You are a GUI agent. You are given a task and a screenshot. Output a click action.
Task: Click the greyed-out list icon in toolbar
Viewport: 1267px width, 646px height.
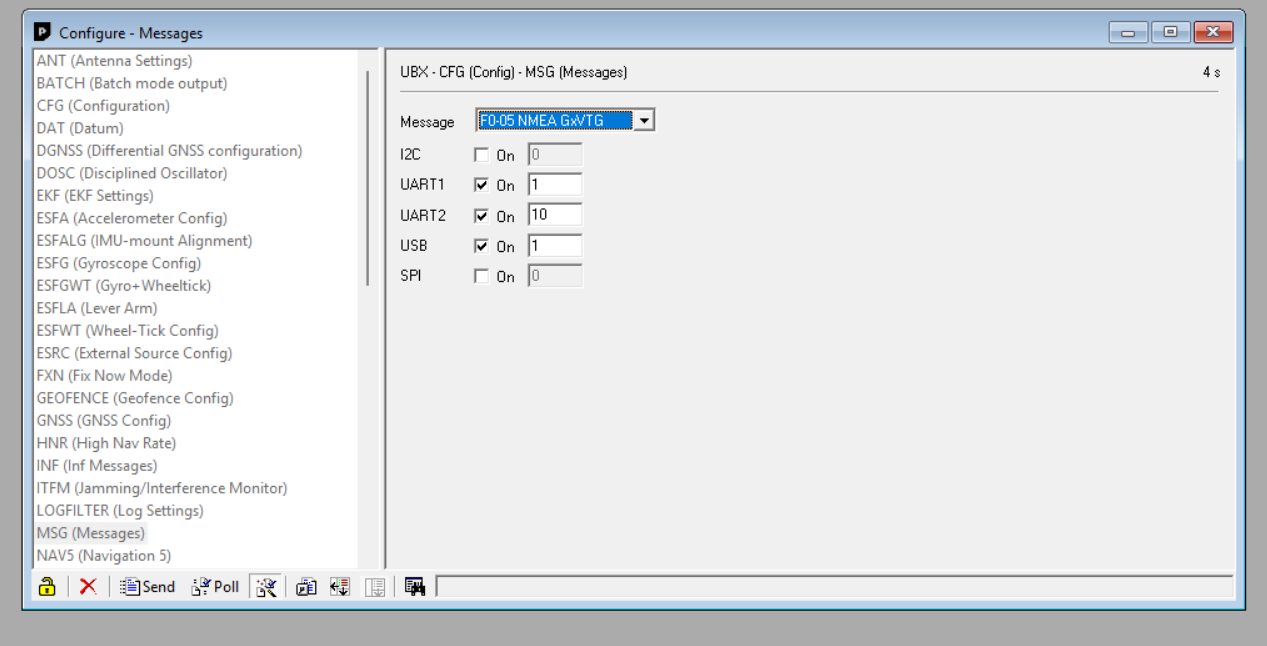375,587
